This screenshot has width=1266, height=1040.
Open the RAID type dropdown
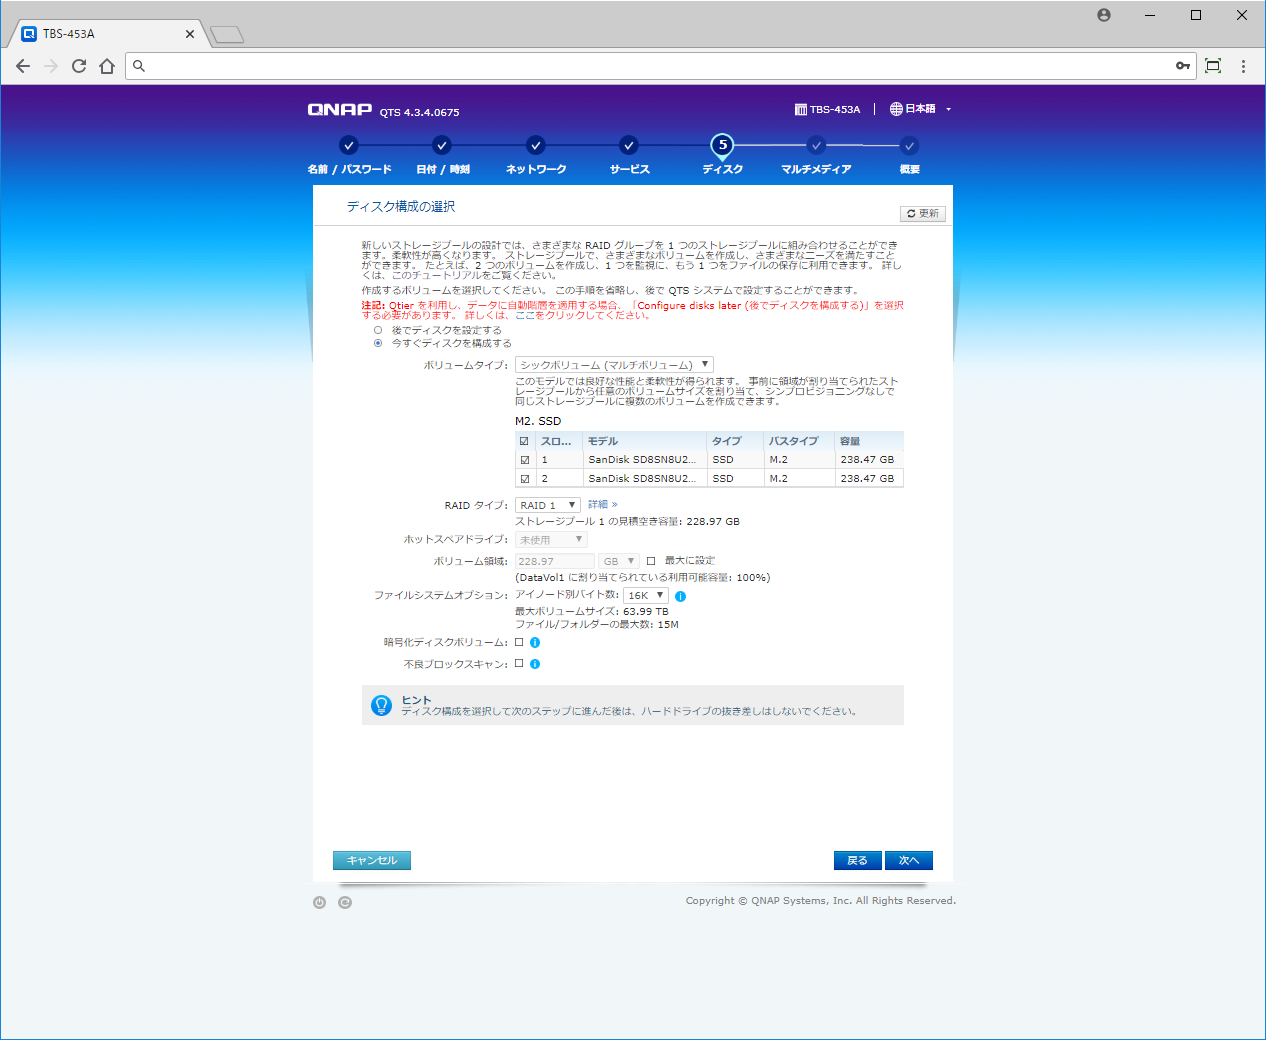[x=547, y=505]
